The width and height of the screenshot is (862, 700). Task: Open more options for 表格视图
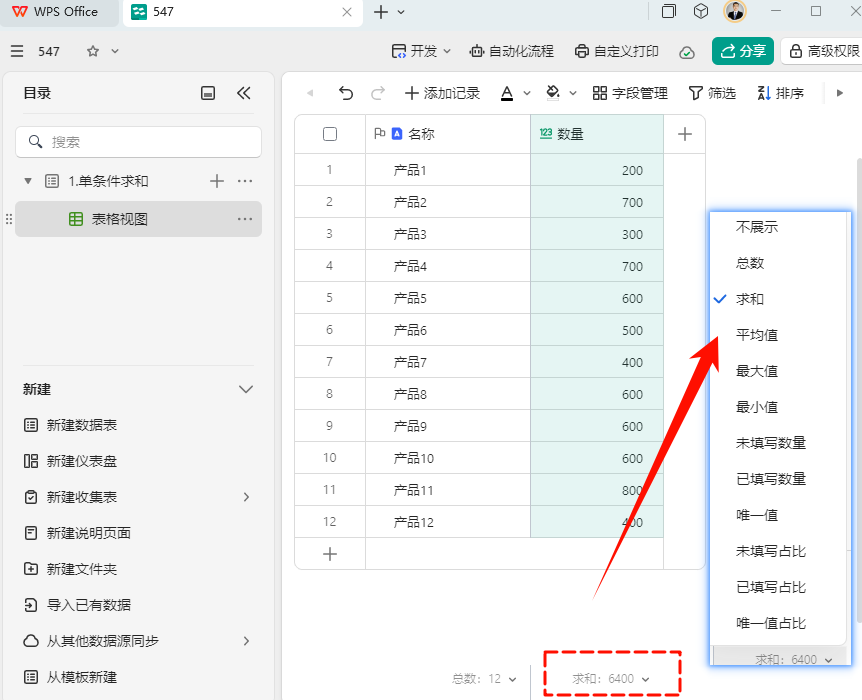coord(245,219)
